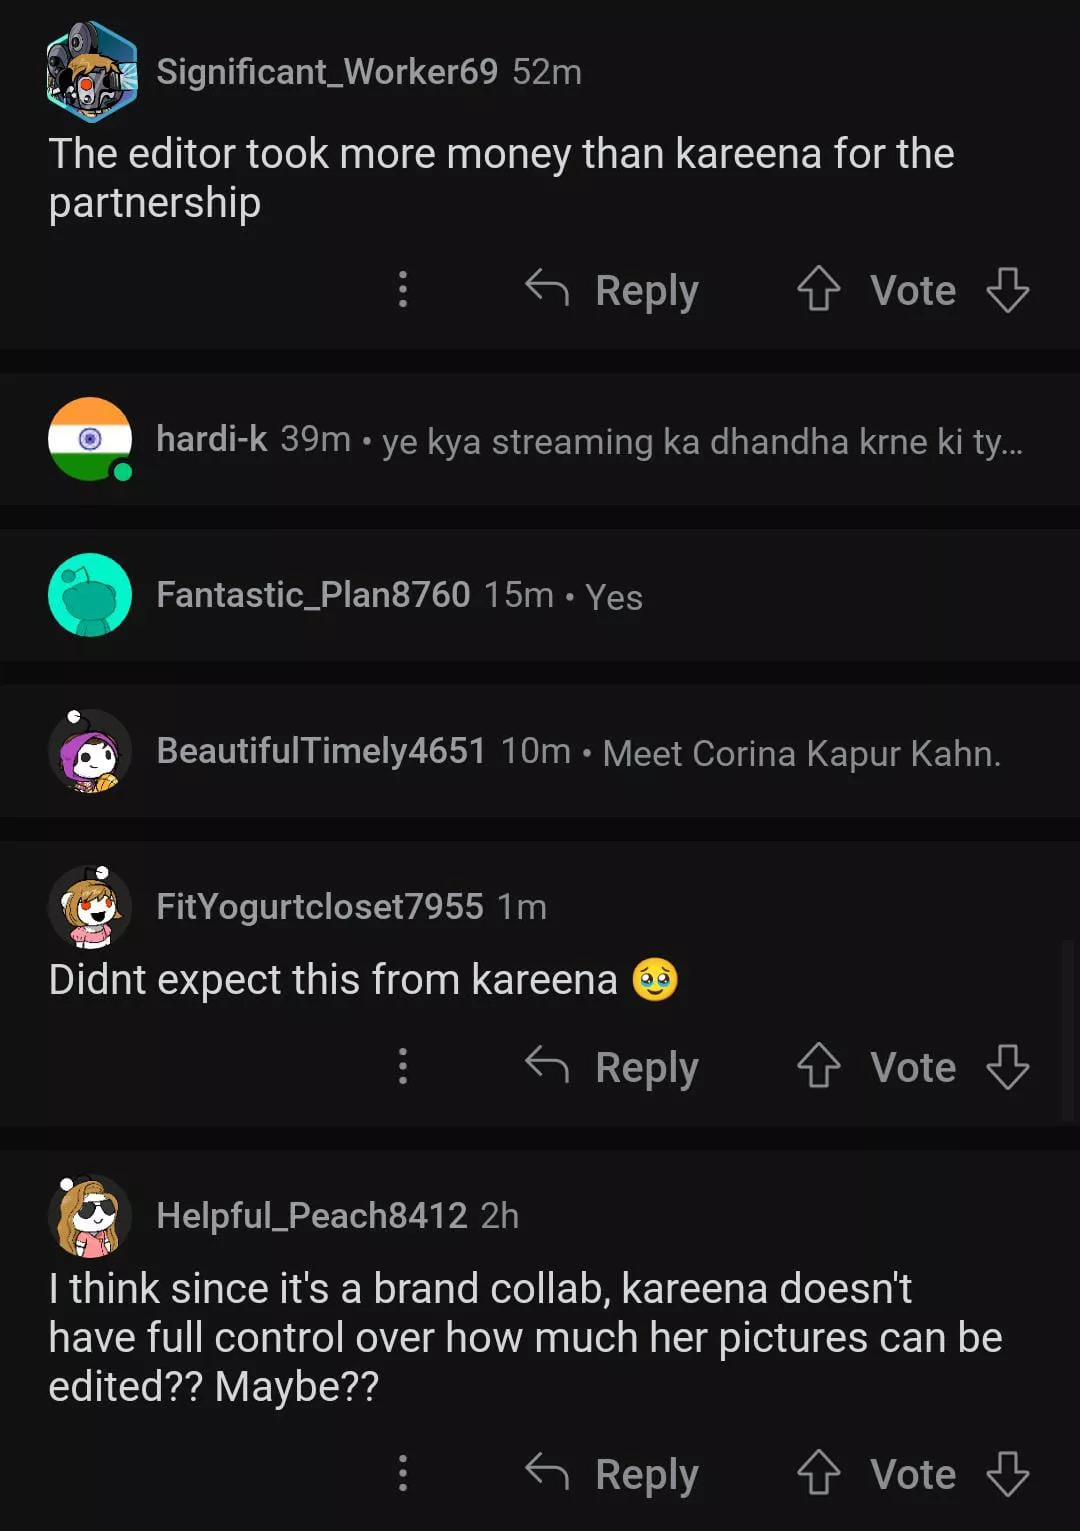The height and width of the screenshot is (1531, 1080).
Task: Downvote Significant_Worker69's comment about the editor
Action: click(x=1007, y=289)
